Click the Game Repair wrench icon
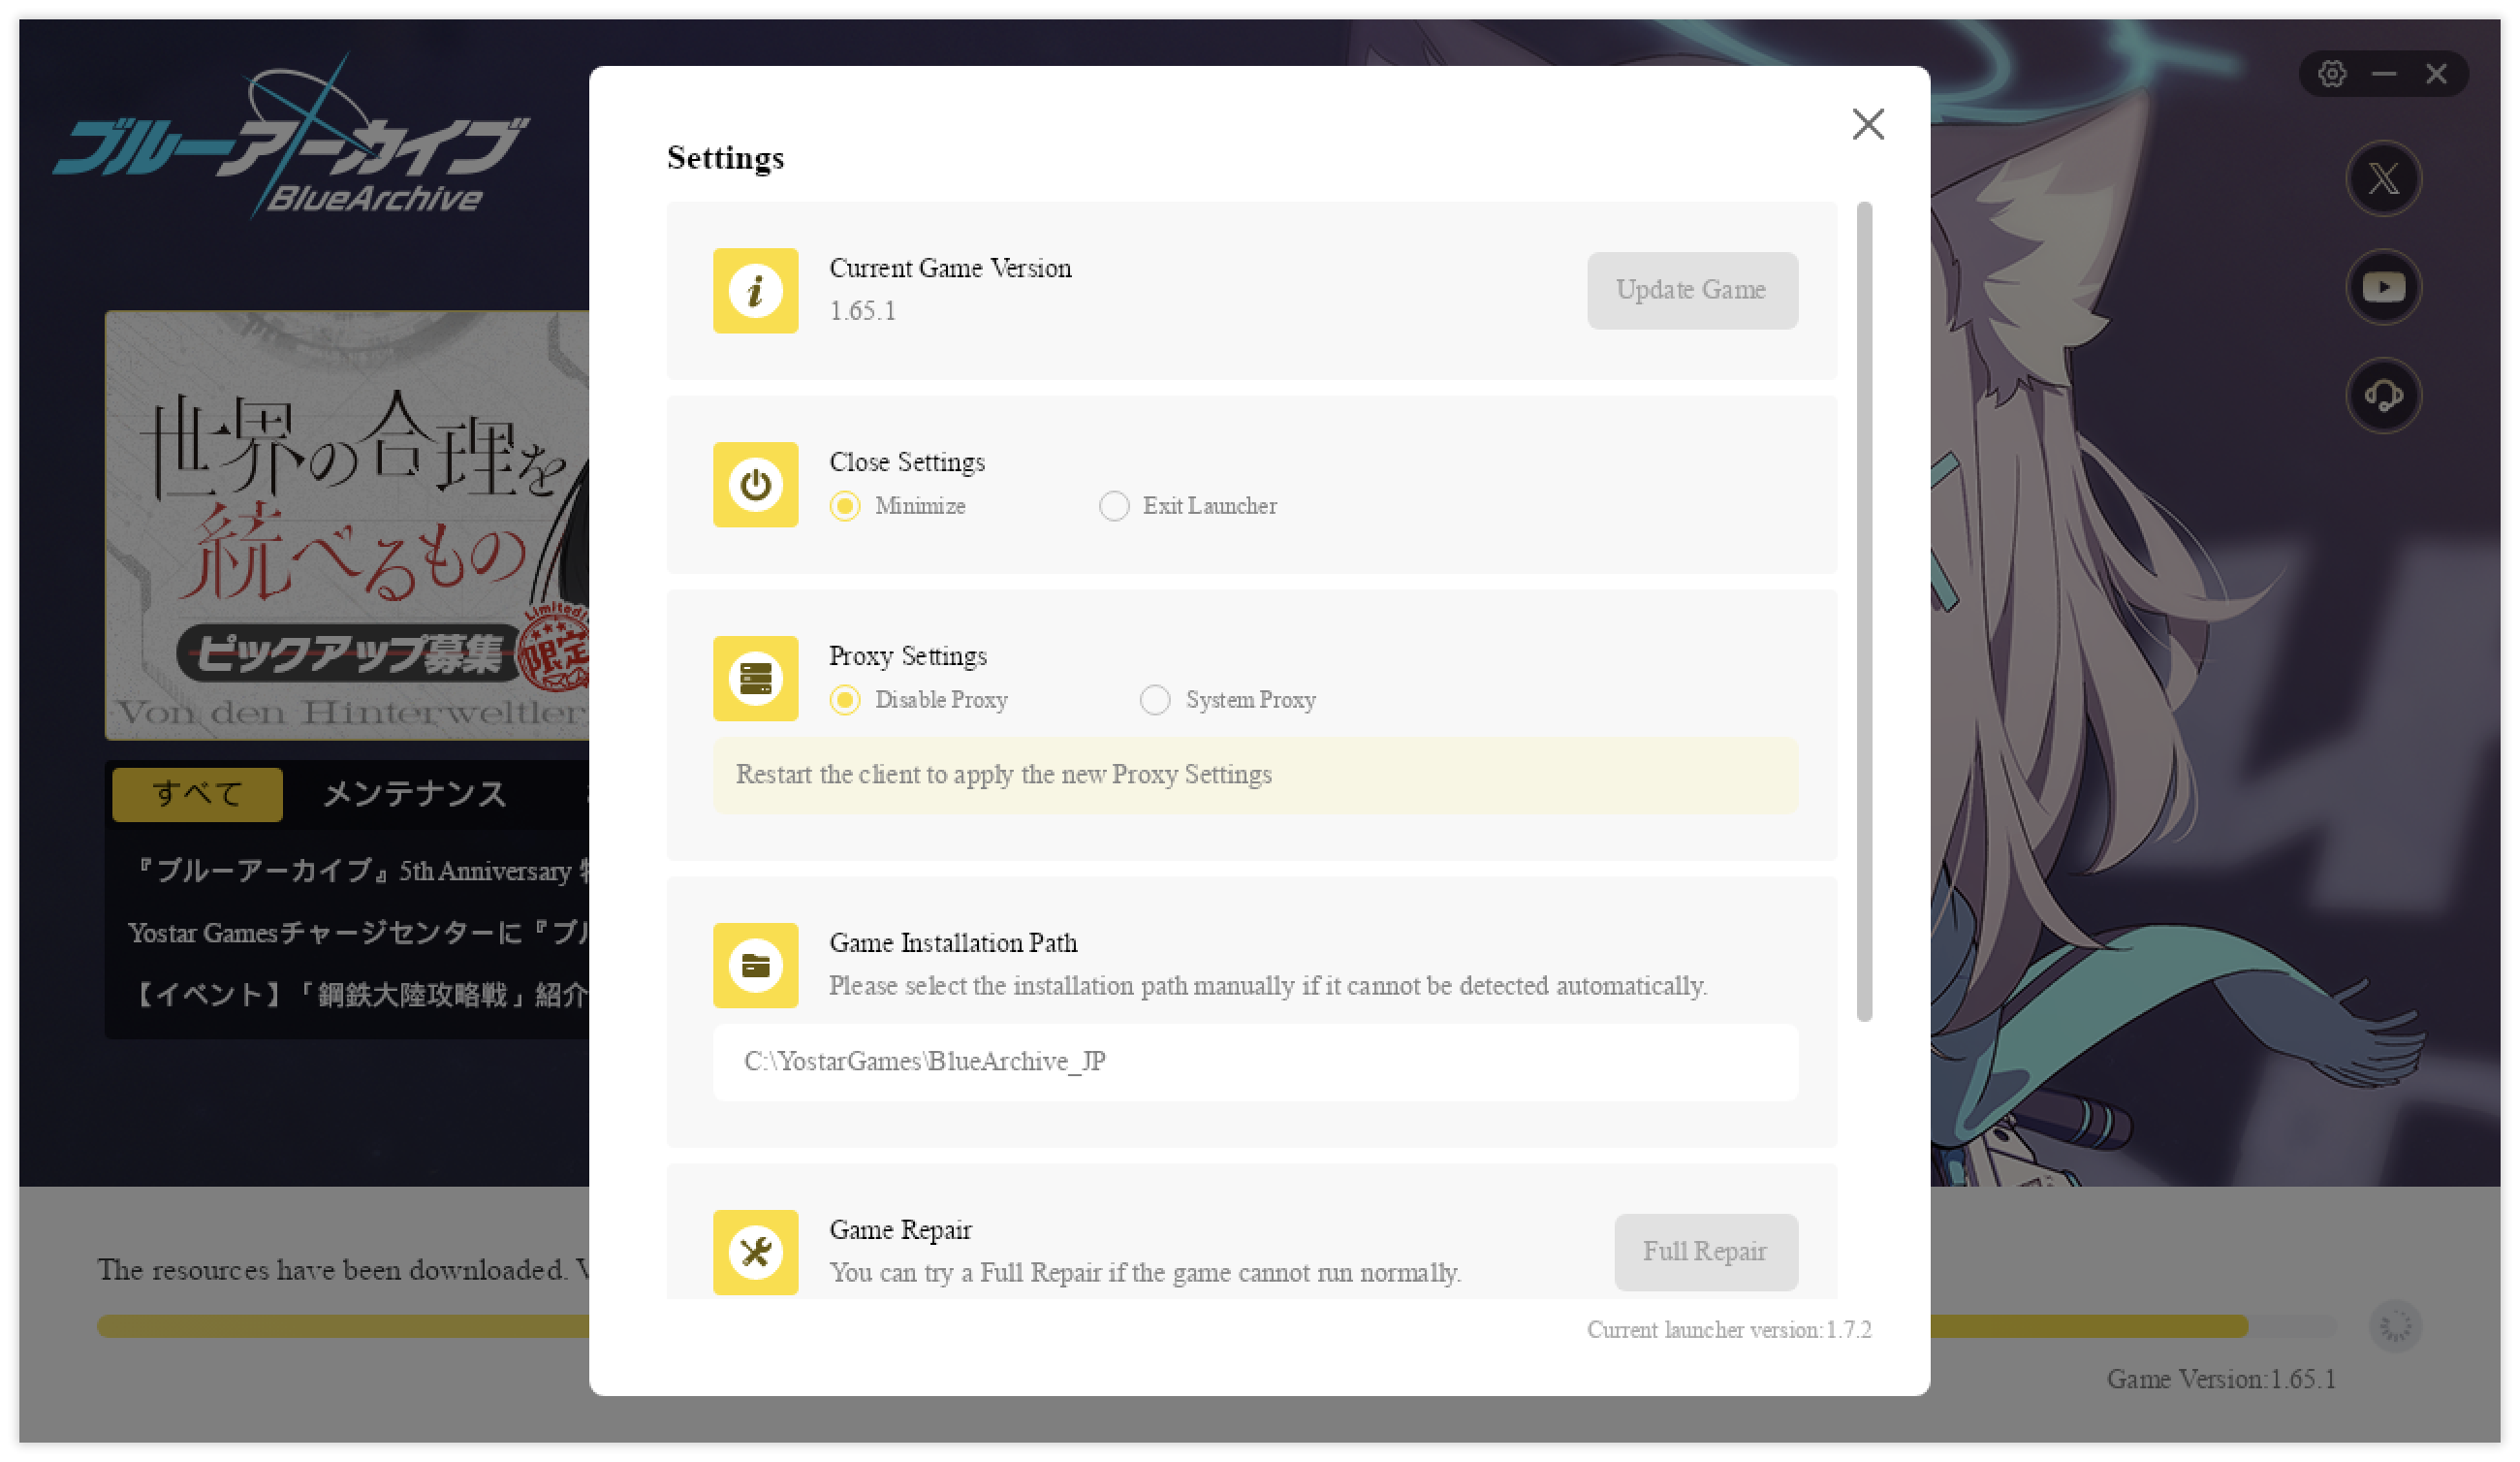This screenshot has height=1462, width=2520. point(755,1252)
